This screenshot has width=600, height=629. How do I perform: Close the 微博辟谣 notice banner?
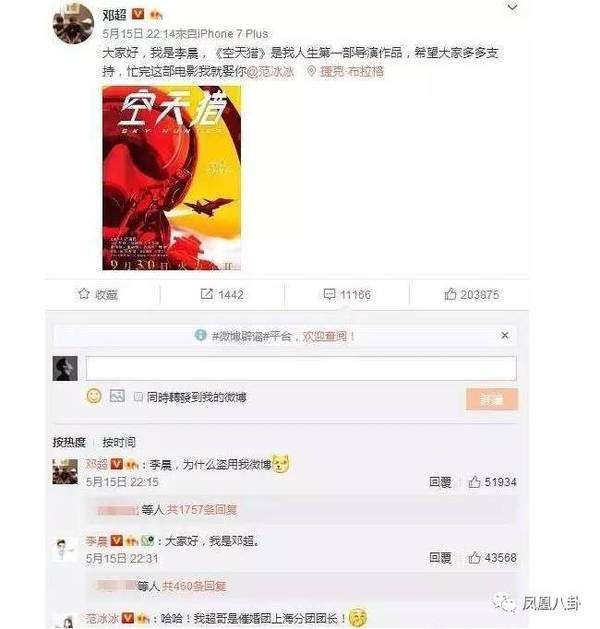coord(505,335)
